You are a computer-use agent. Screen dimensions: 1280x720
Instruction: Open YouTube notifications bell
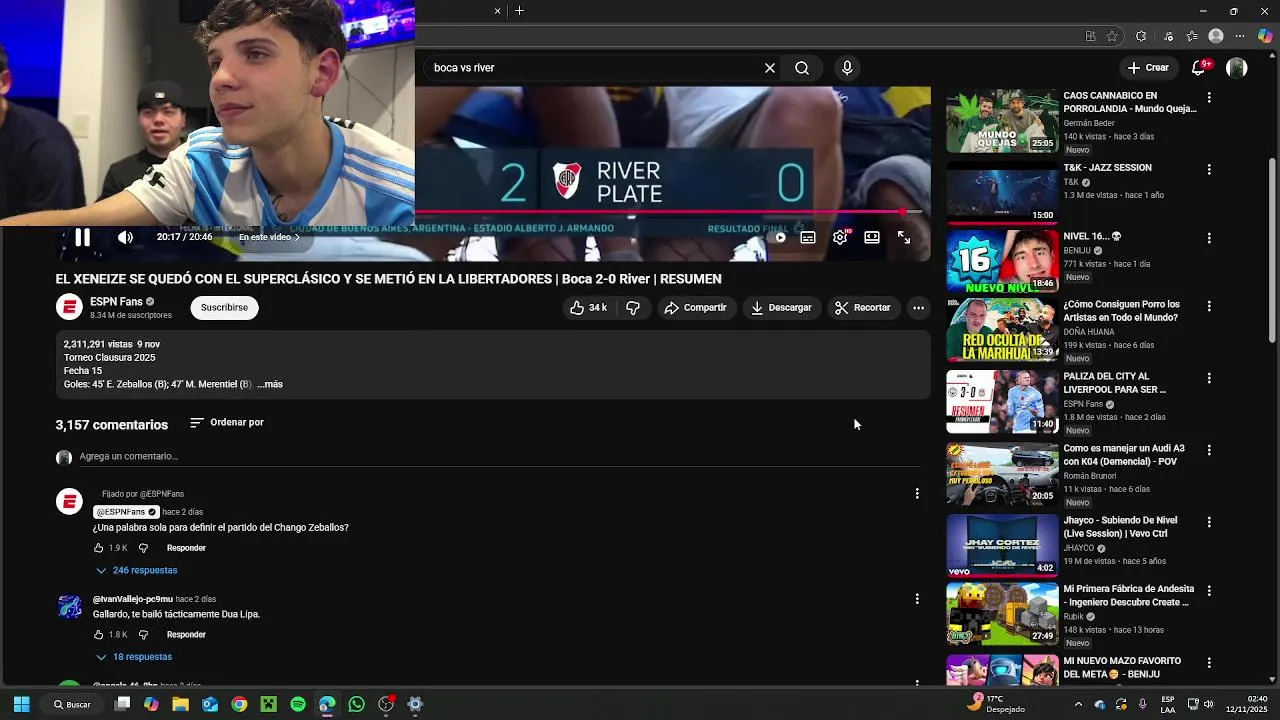click(x=1199, y=68)
